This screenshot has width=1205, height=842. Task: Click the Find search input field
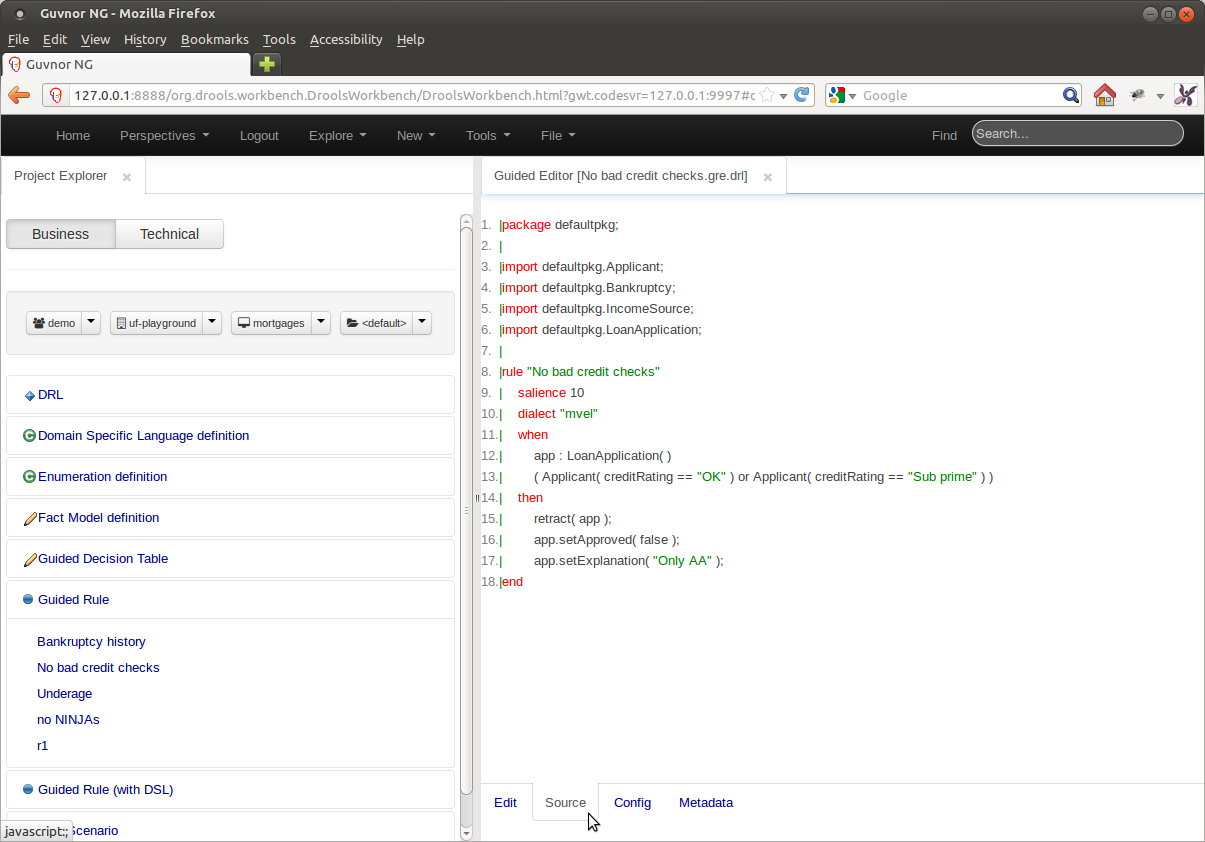[1077, 134]
